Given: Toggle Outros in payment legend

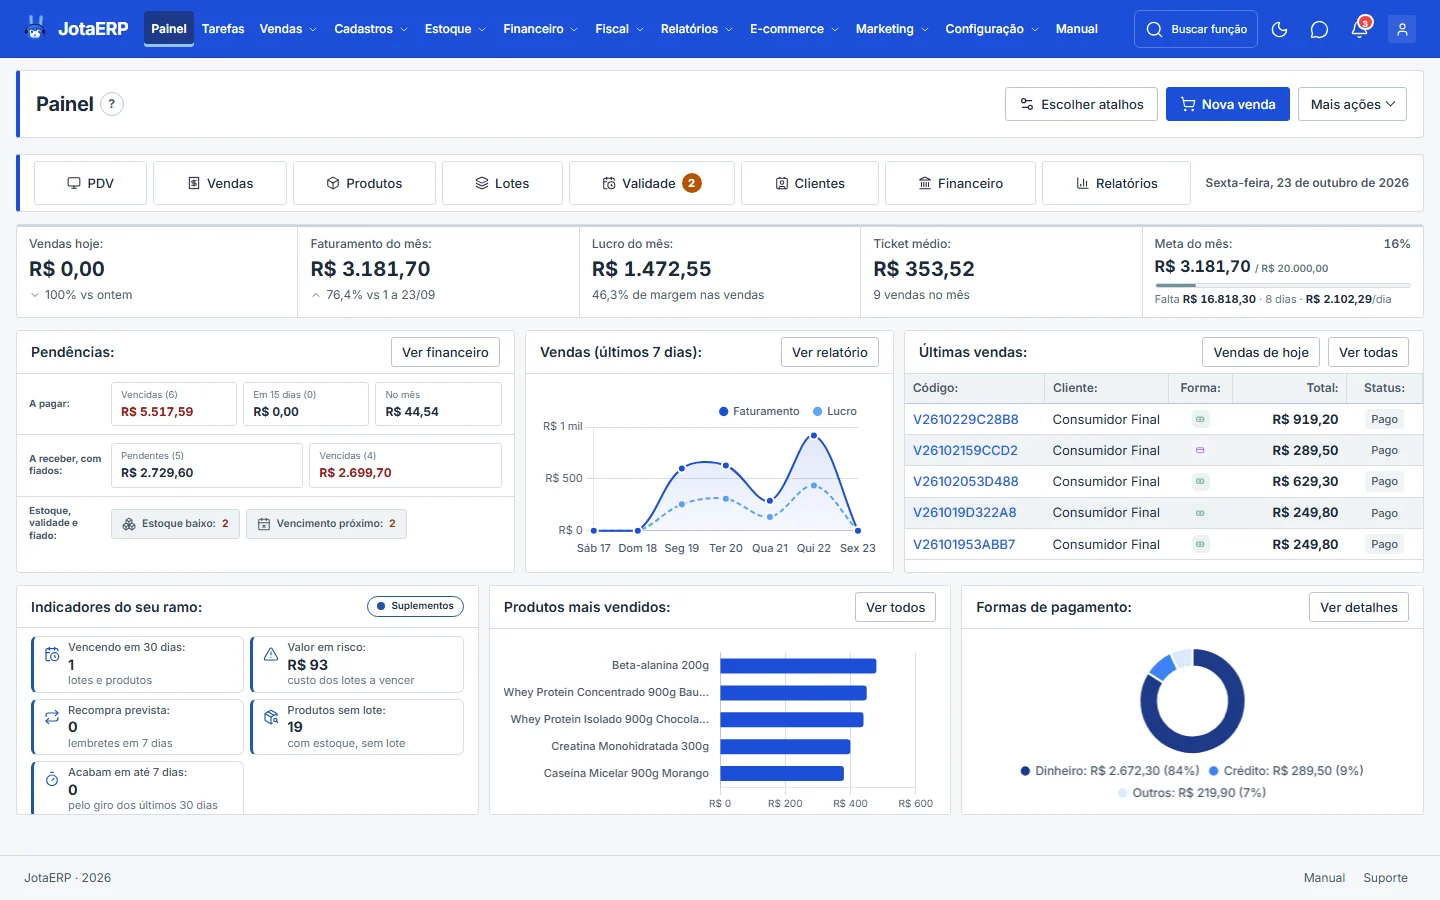Looking at the screenshot, I should coord(1192,793).
